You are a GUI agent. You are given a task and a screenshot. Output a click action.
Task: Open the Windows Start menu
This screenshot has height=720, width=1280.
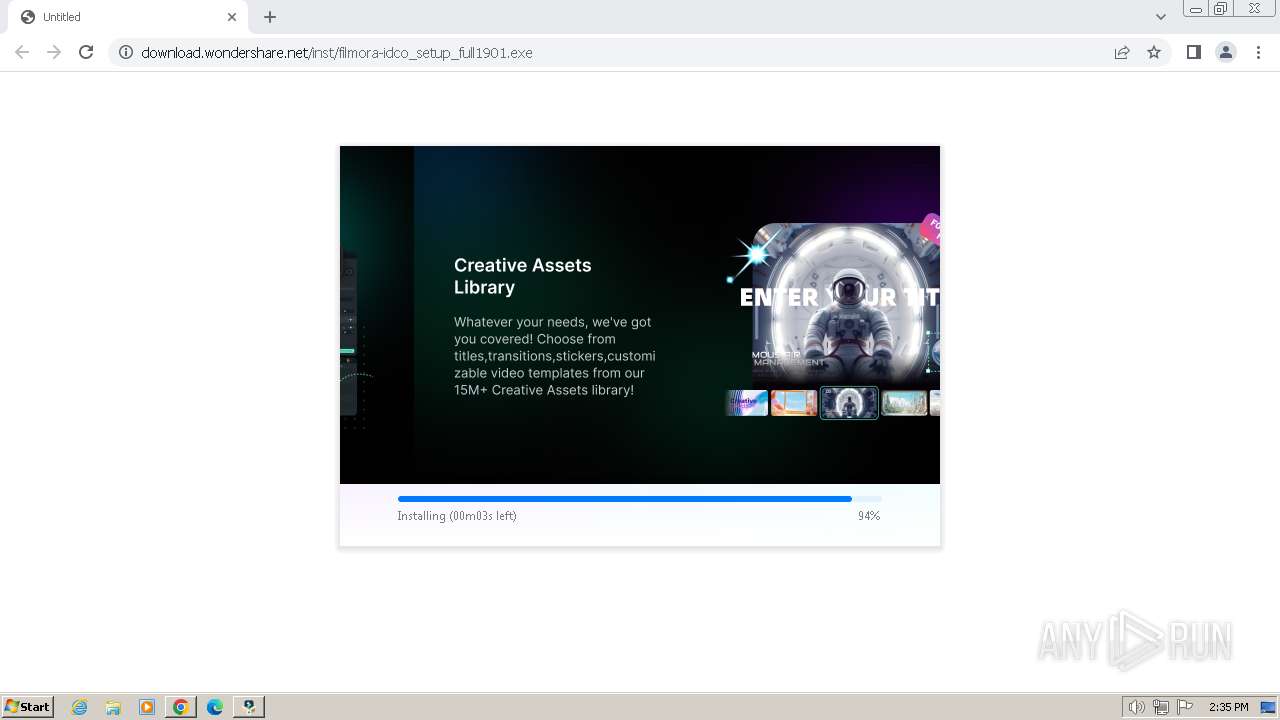28,706
